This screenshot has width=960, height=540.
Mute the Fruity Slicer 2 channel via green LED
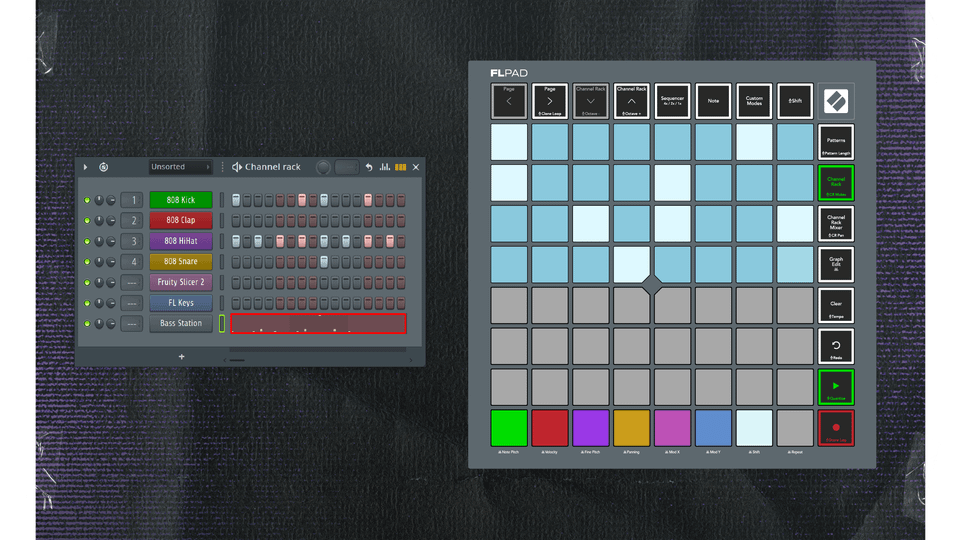tap(87, 282)
